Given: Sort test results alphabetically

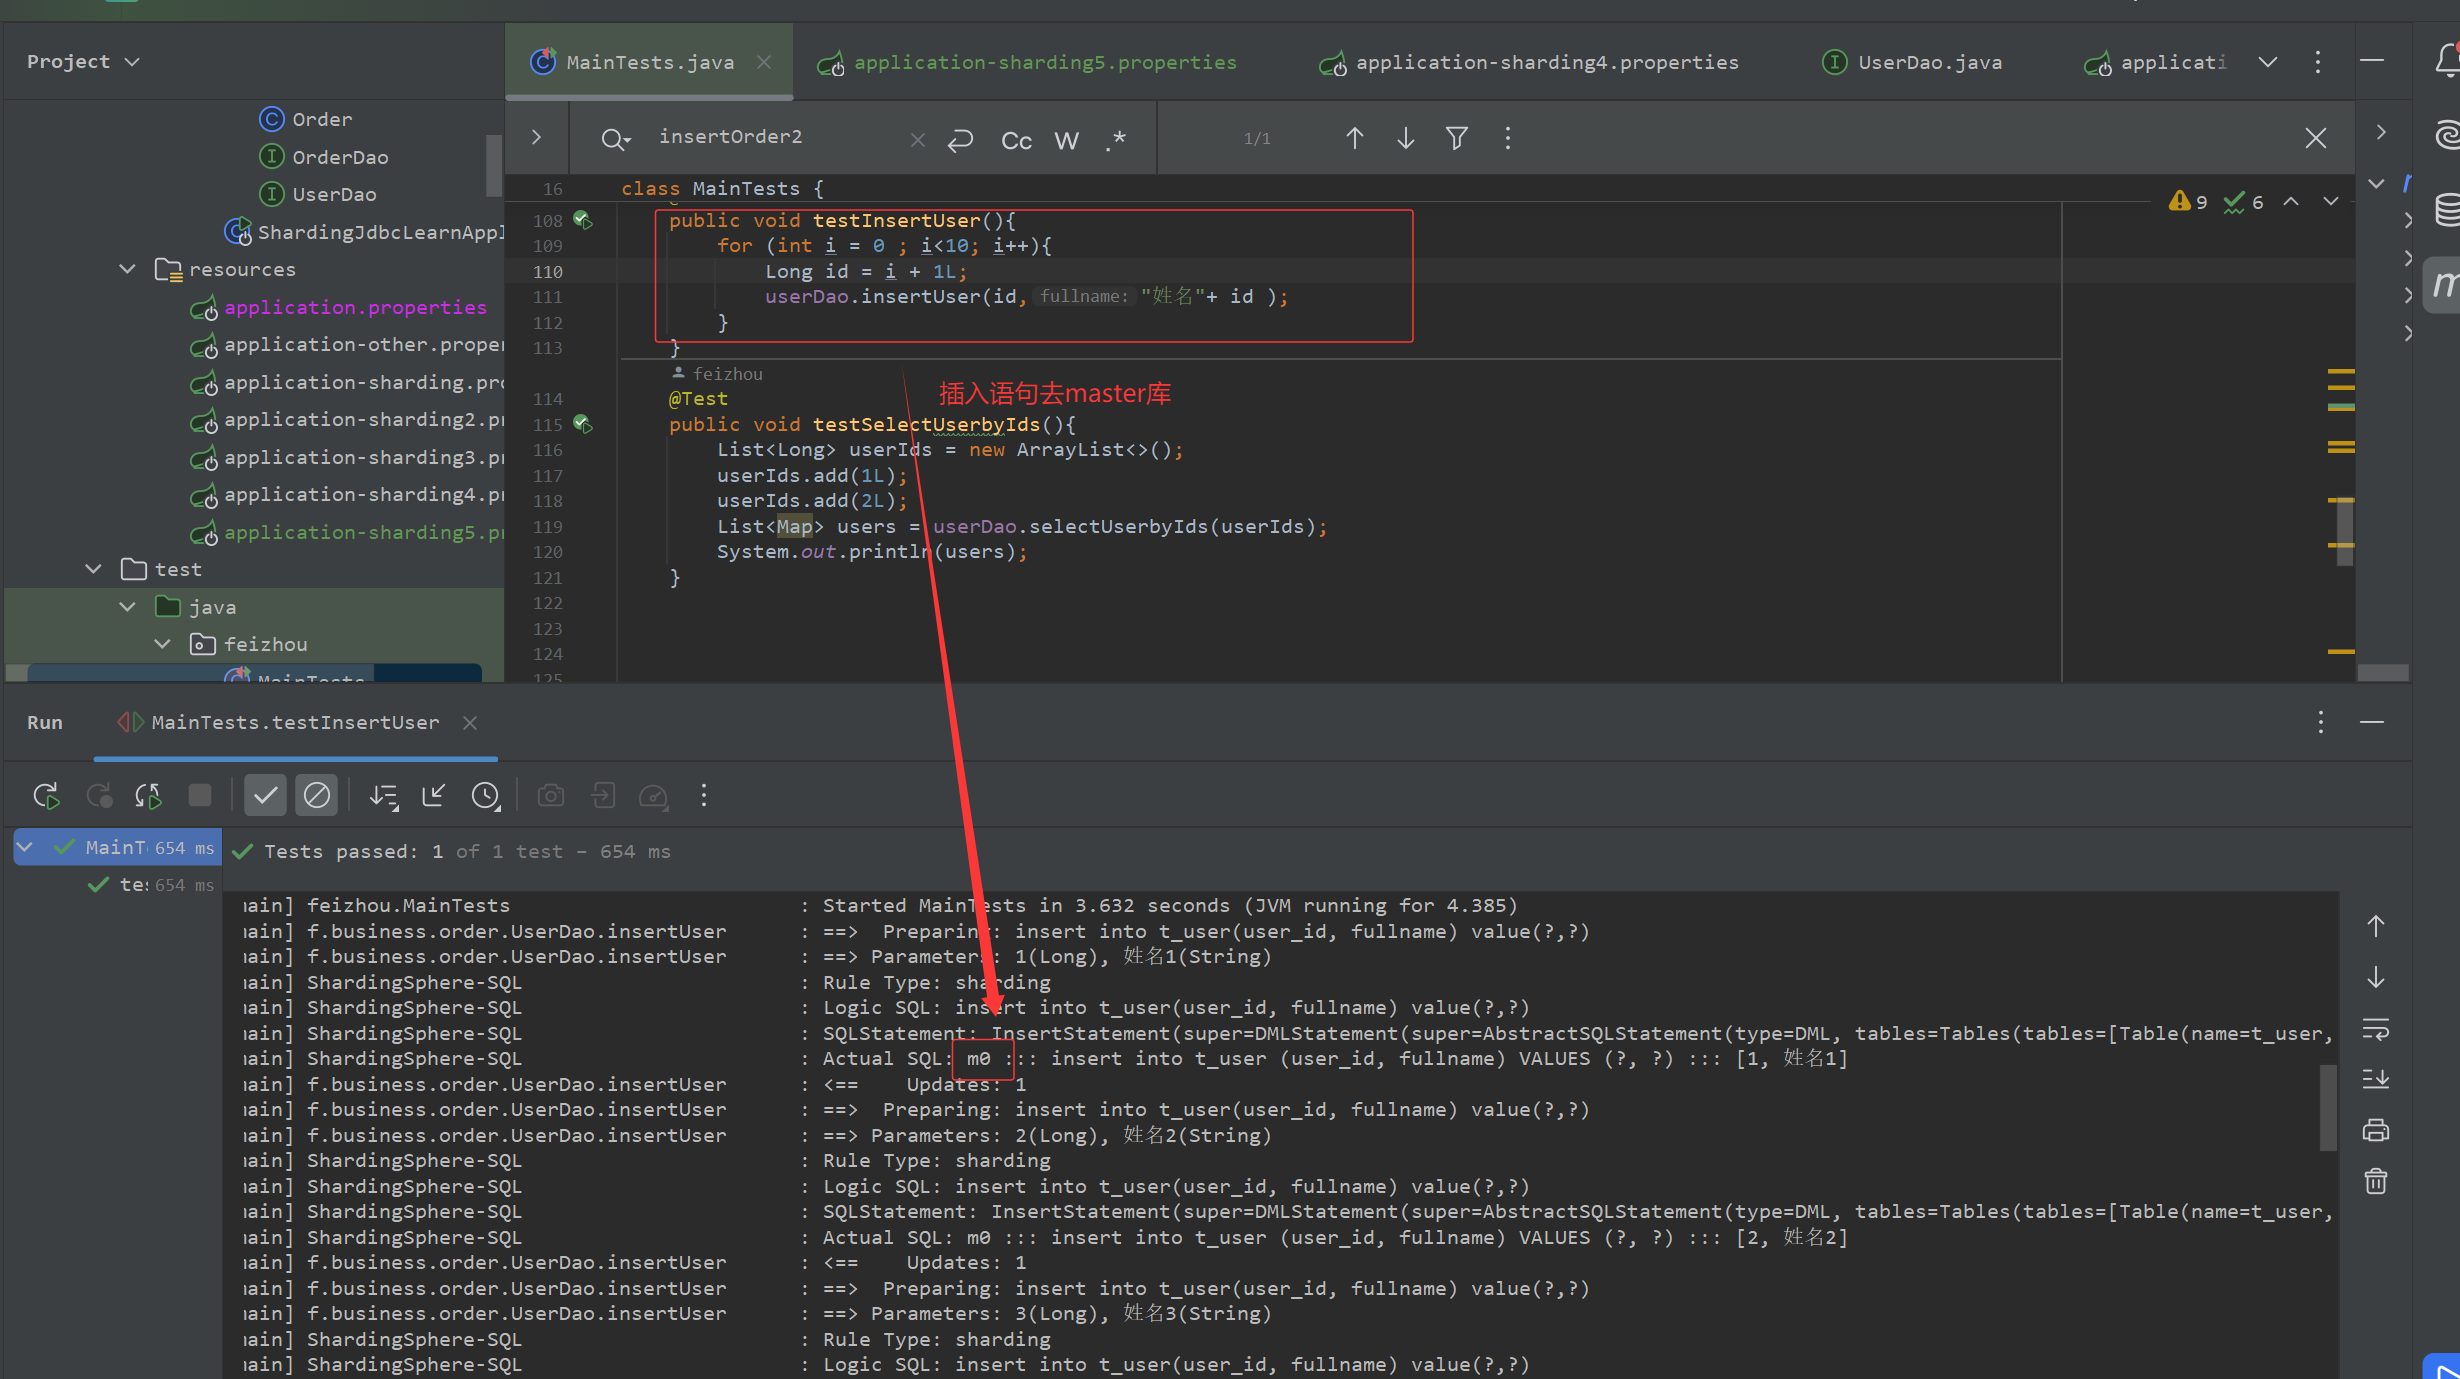Looking at the screenshot, I should click(383, 796).
